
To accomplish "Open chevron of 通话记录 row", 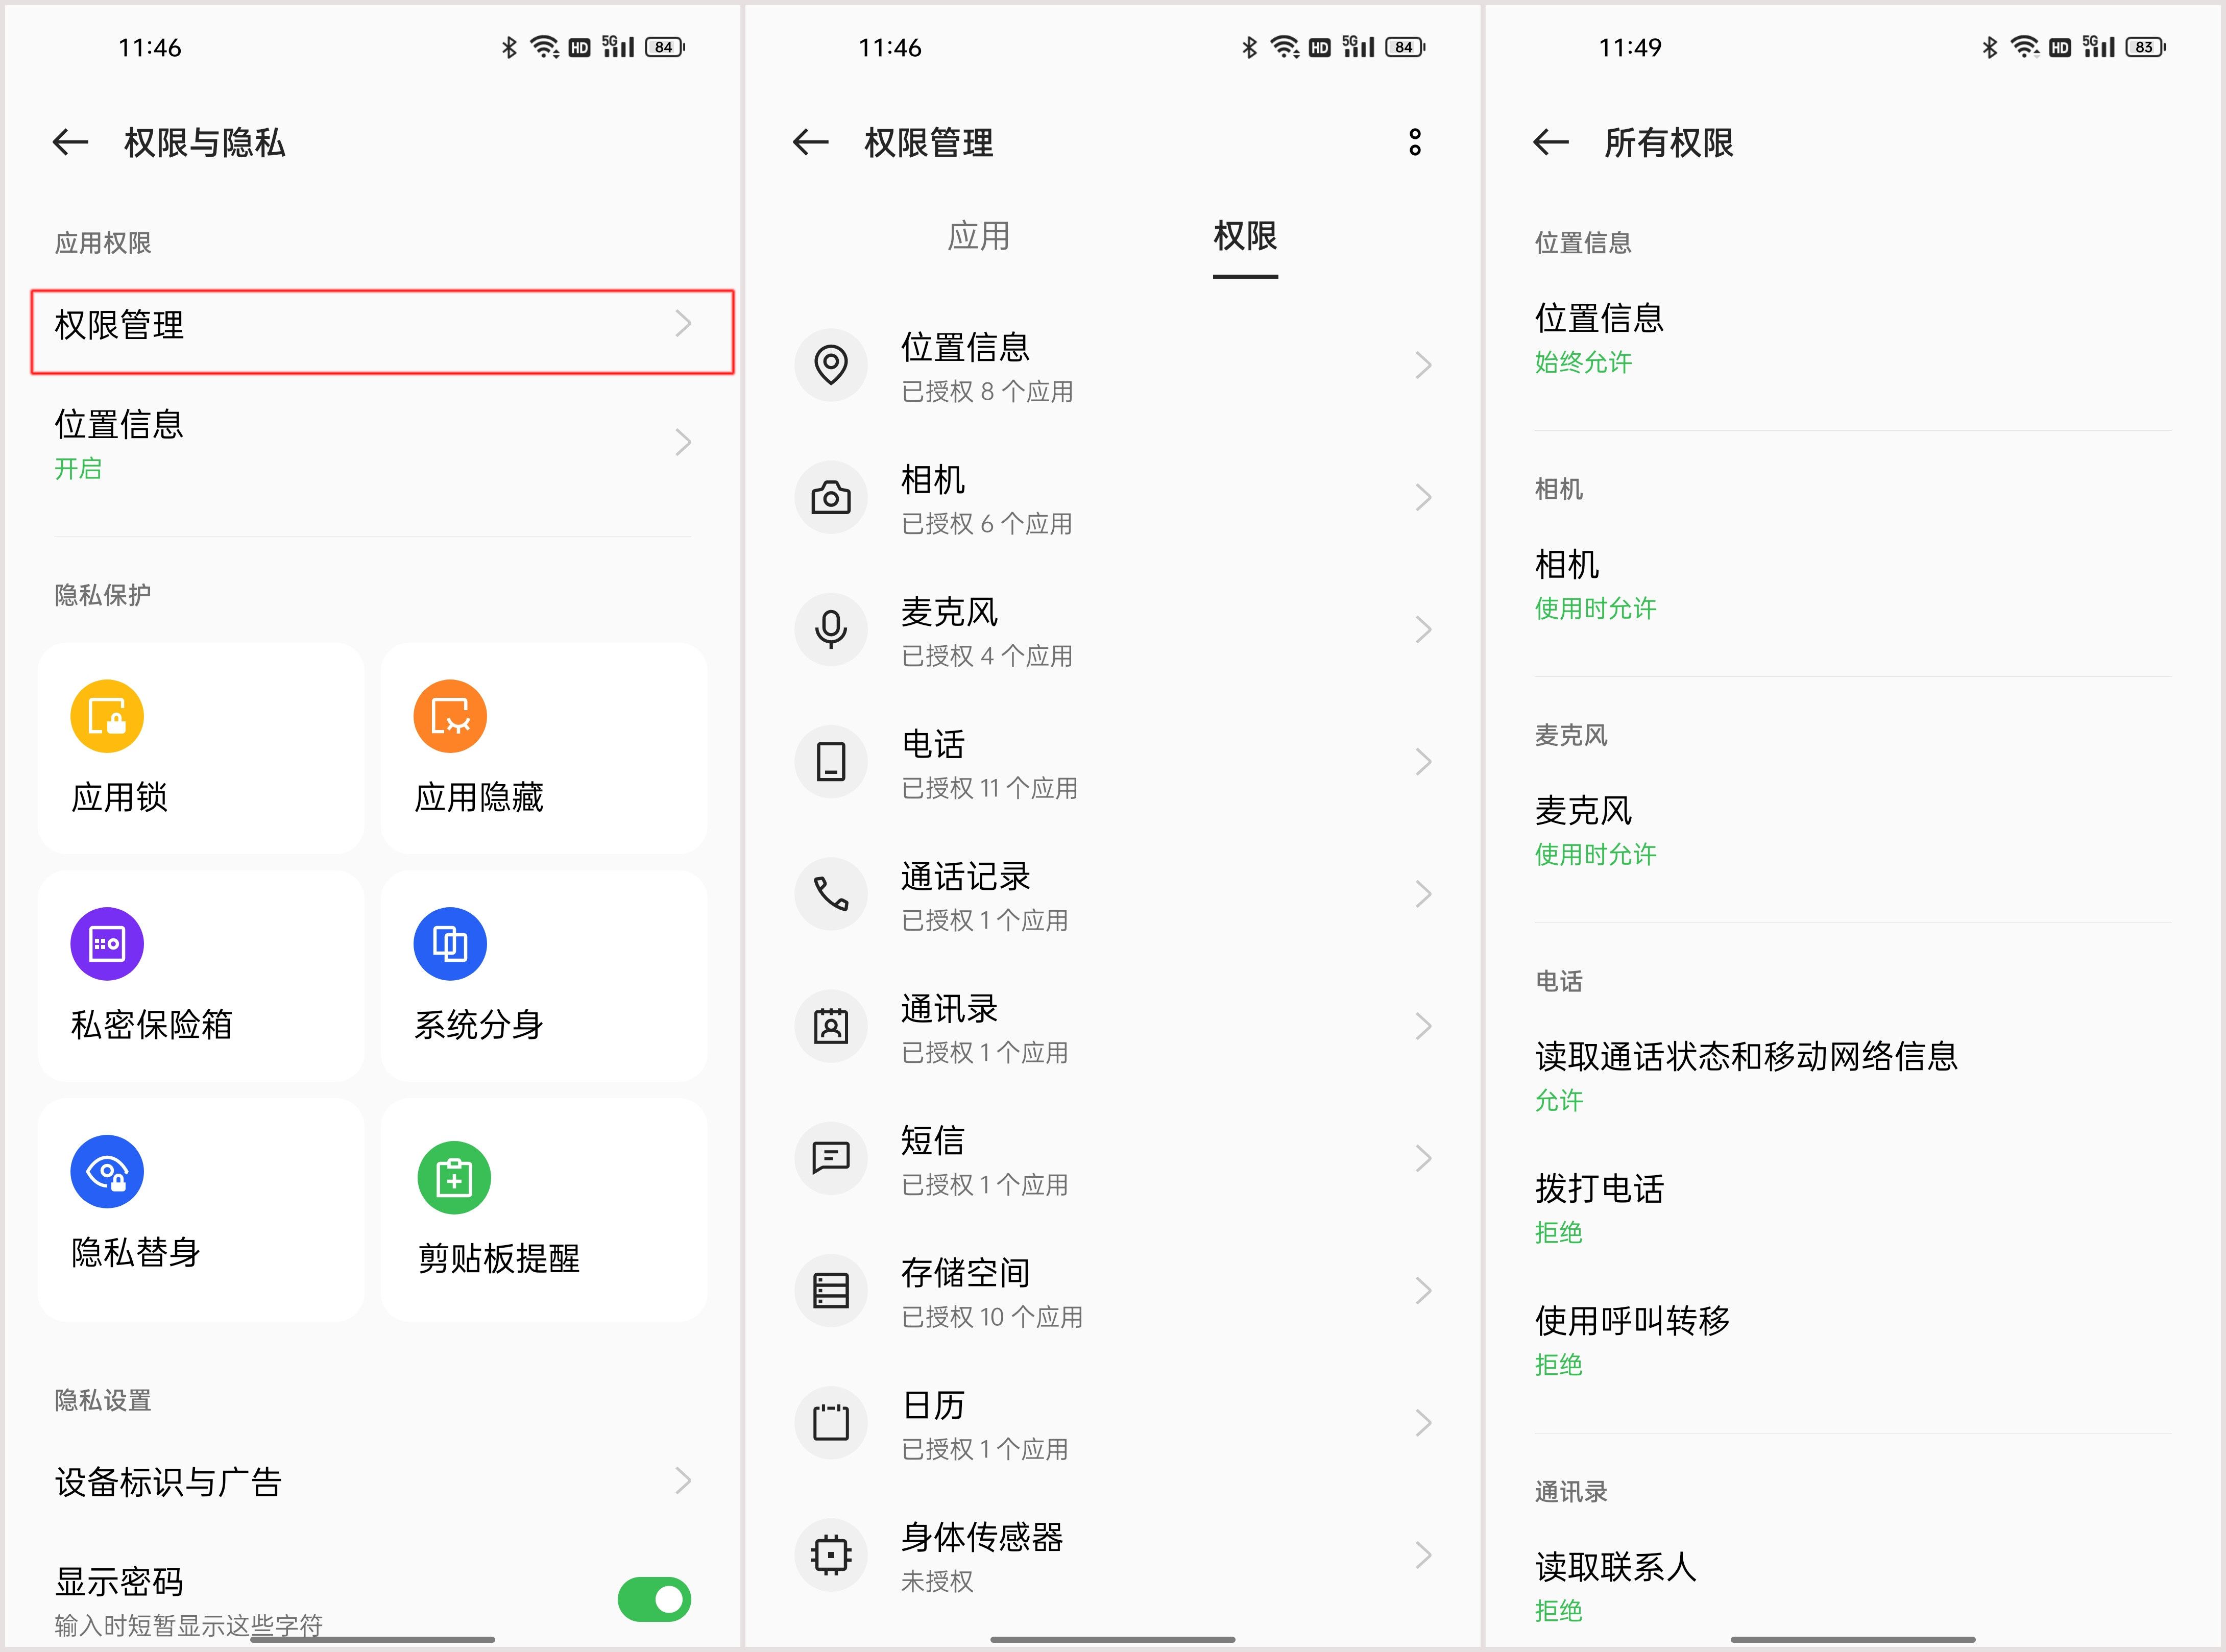I will (1424, 893).
